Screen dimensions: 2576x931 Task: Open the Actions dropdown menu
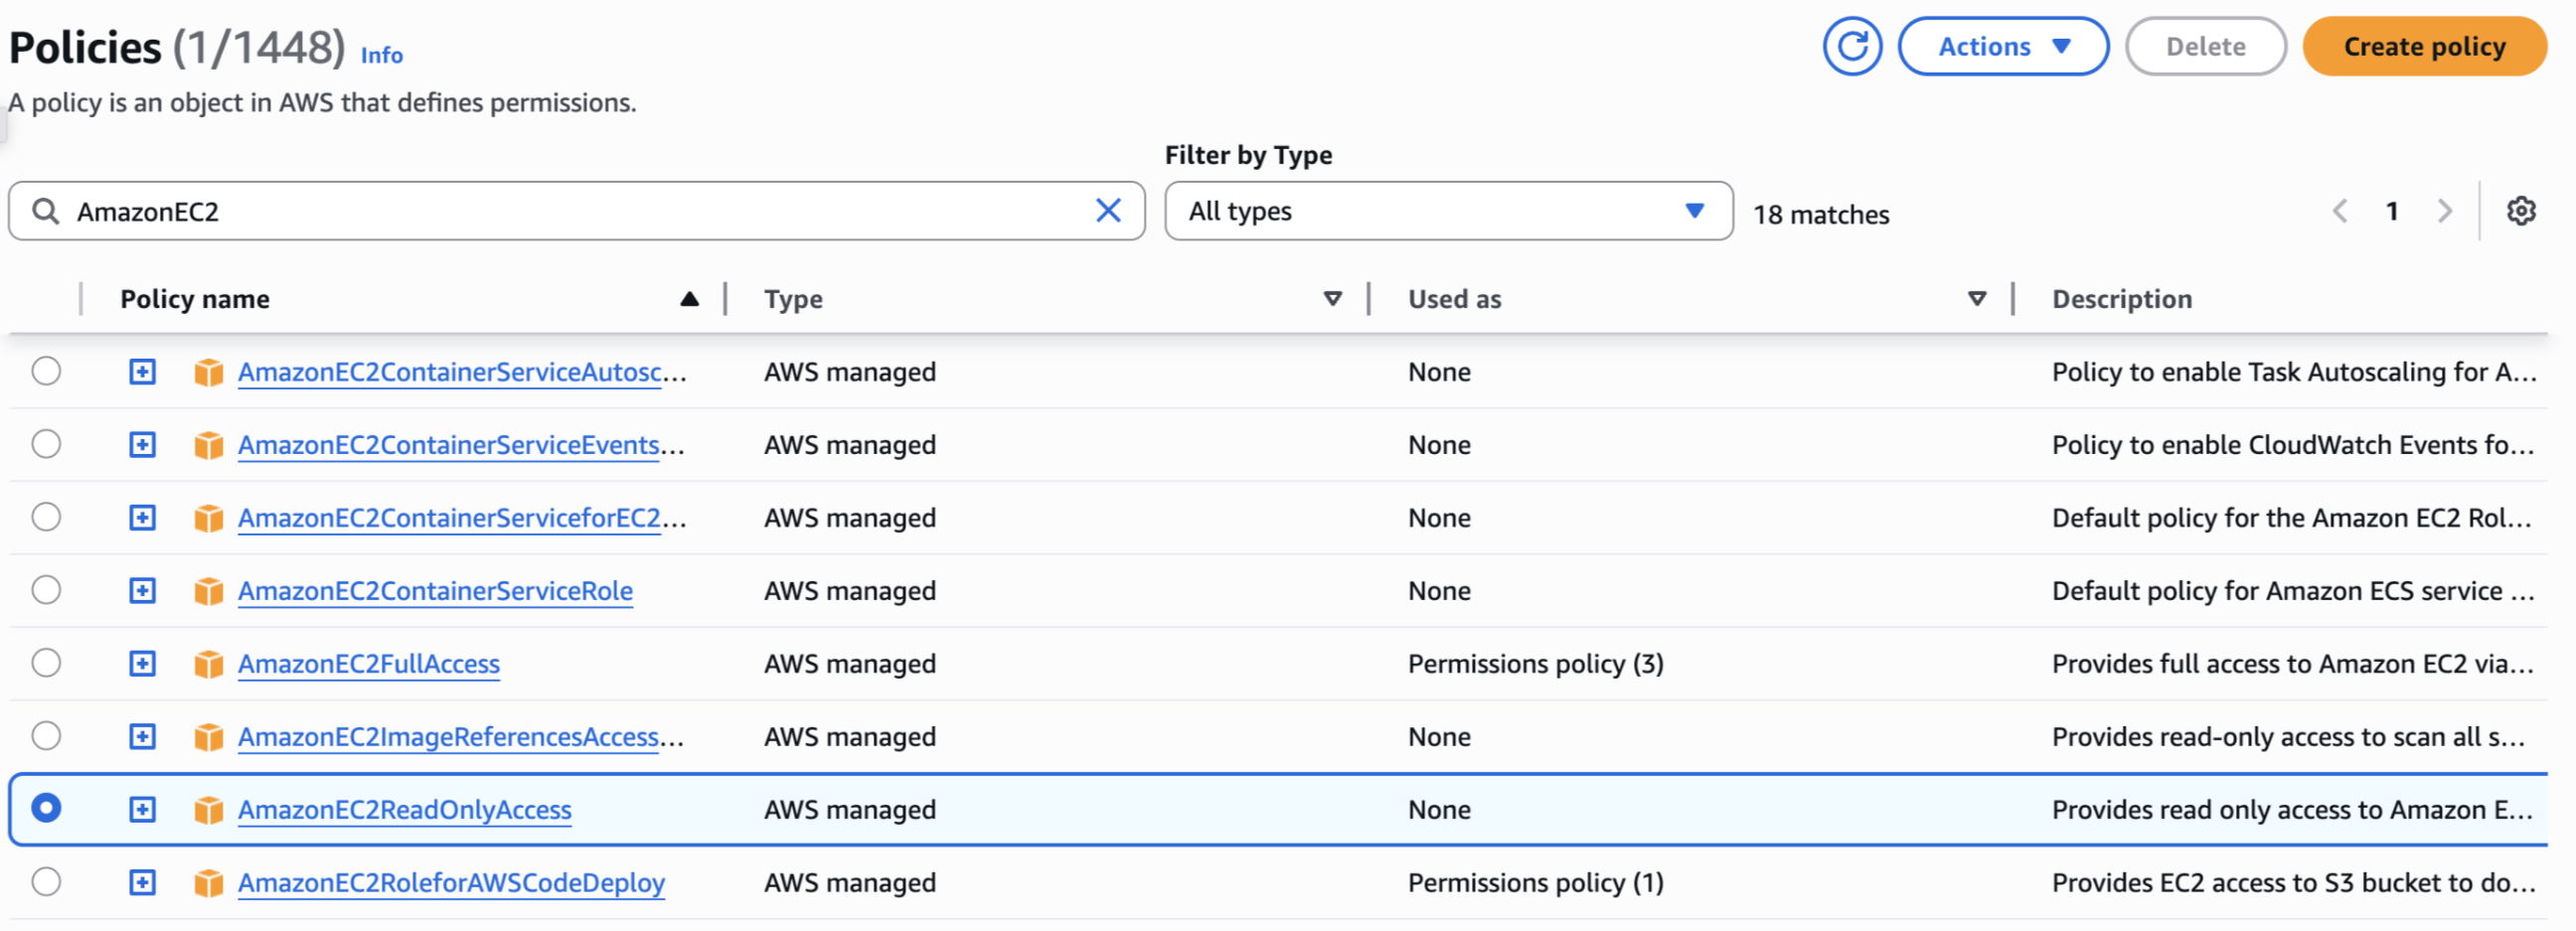click(x=2002, y=46)
